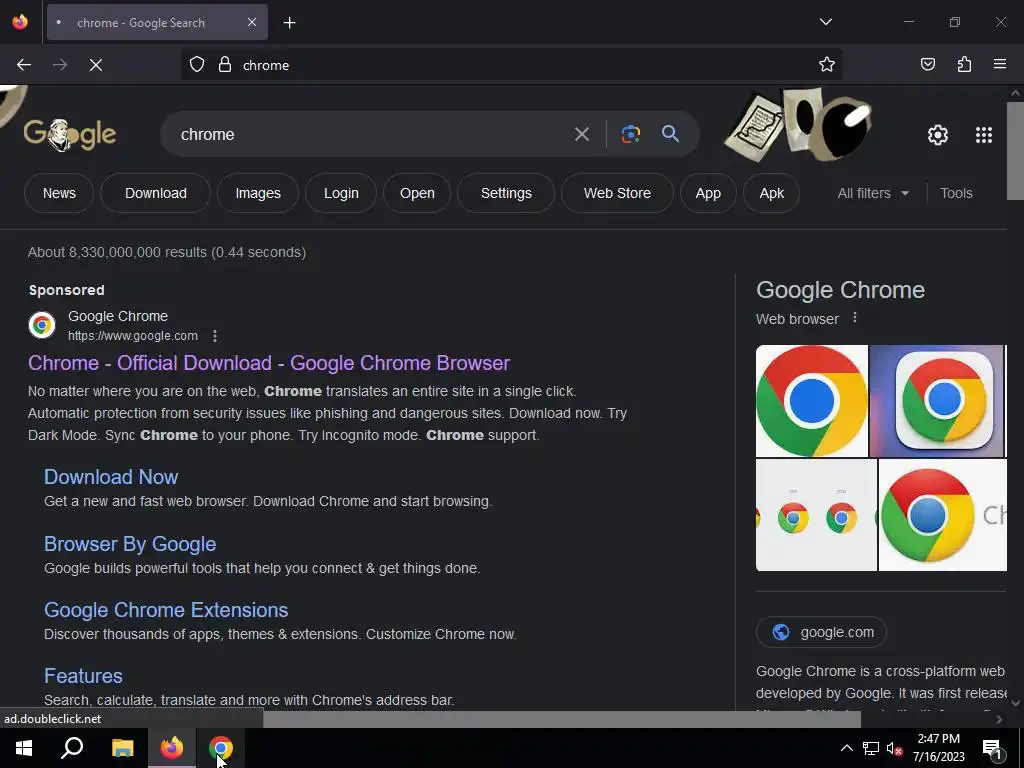1024x768 pixels.
Task: Open the Features sitelink
Action: click(83, 676)
